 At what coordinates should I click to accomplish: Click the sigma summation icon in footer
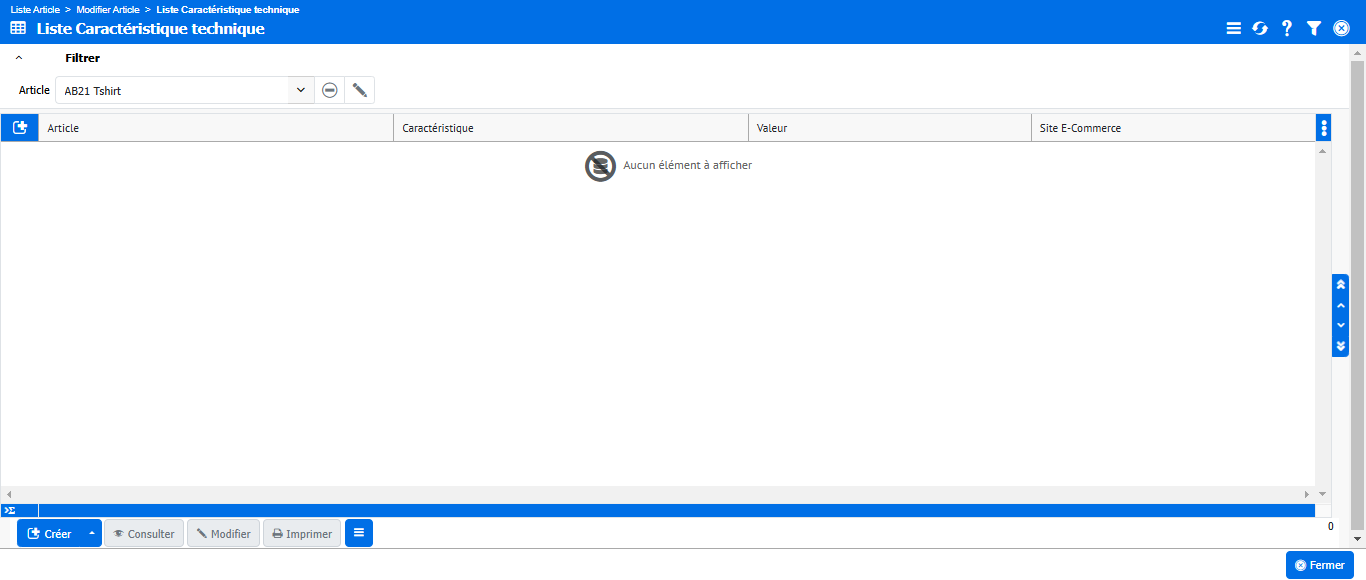tap(10, 510)
